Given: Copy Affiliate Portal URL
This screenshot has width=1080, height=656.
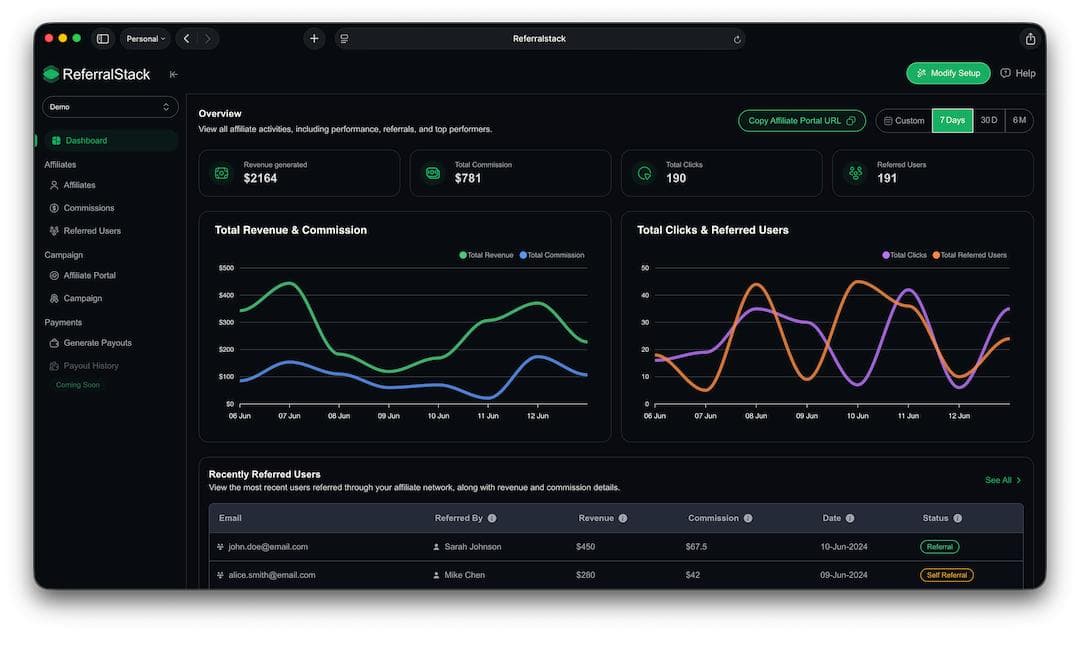Looking at the screenshot, I should [802, 121].
